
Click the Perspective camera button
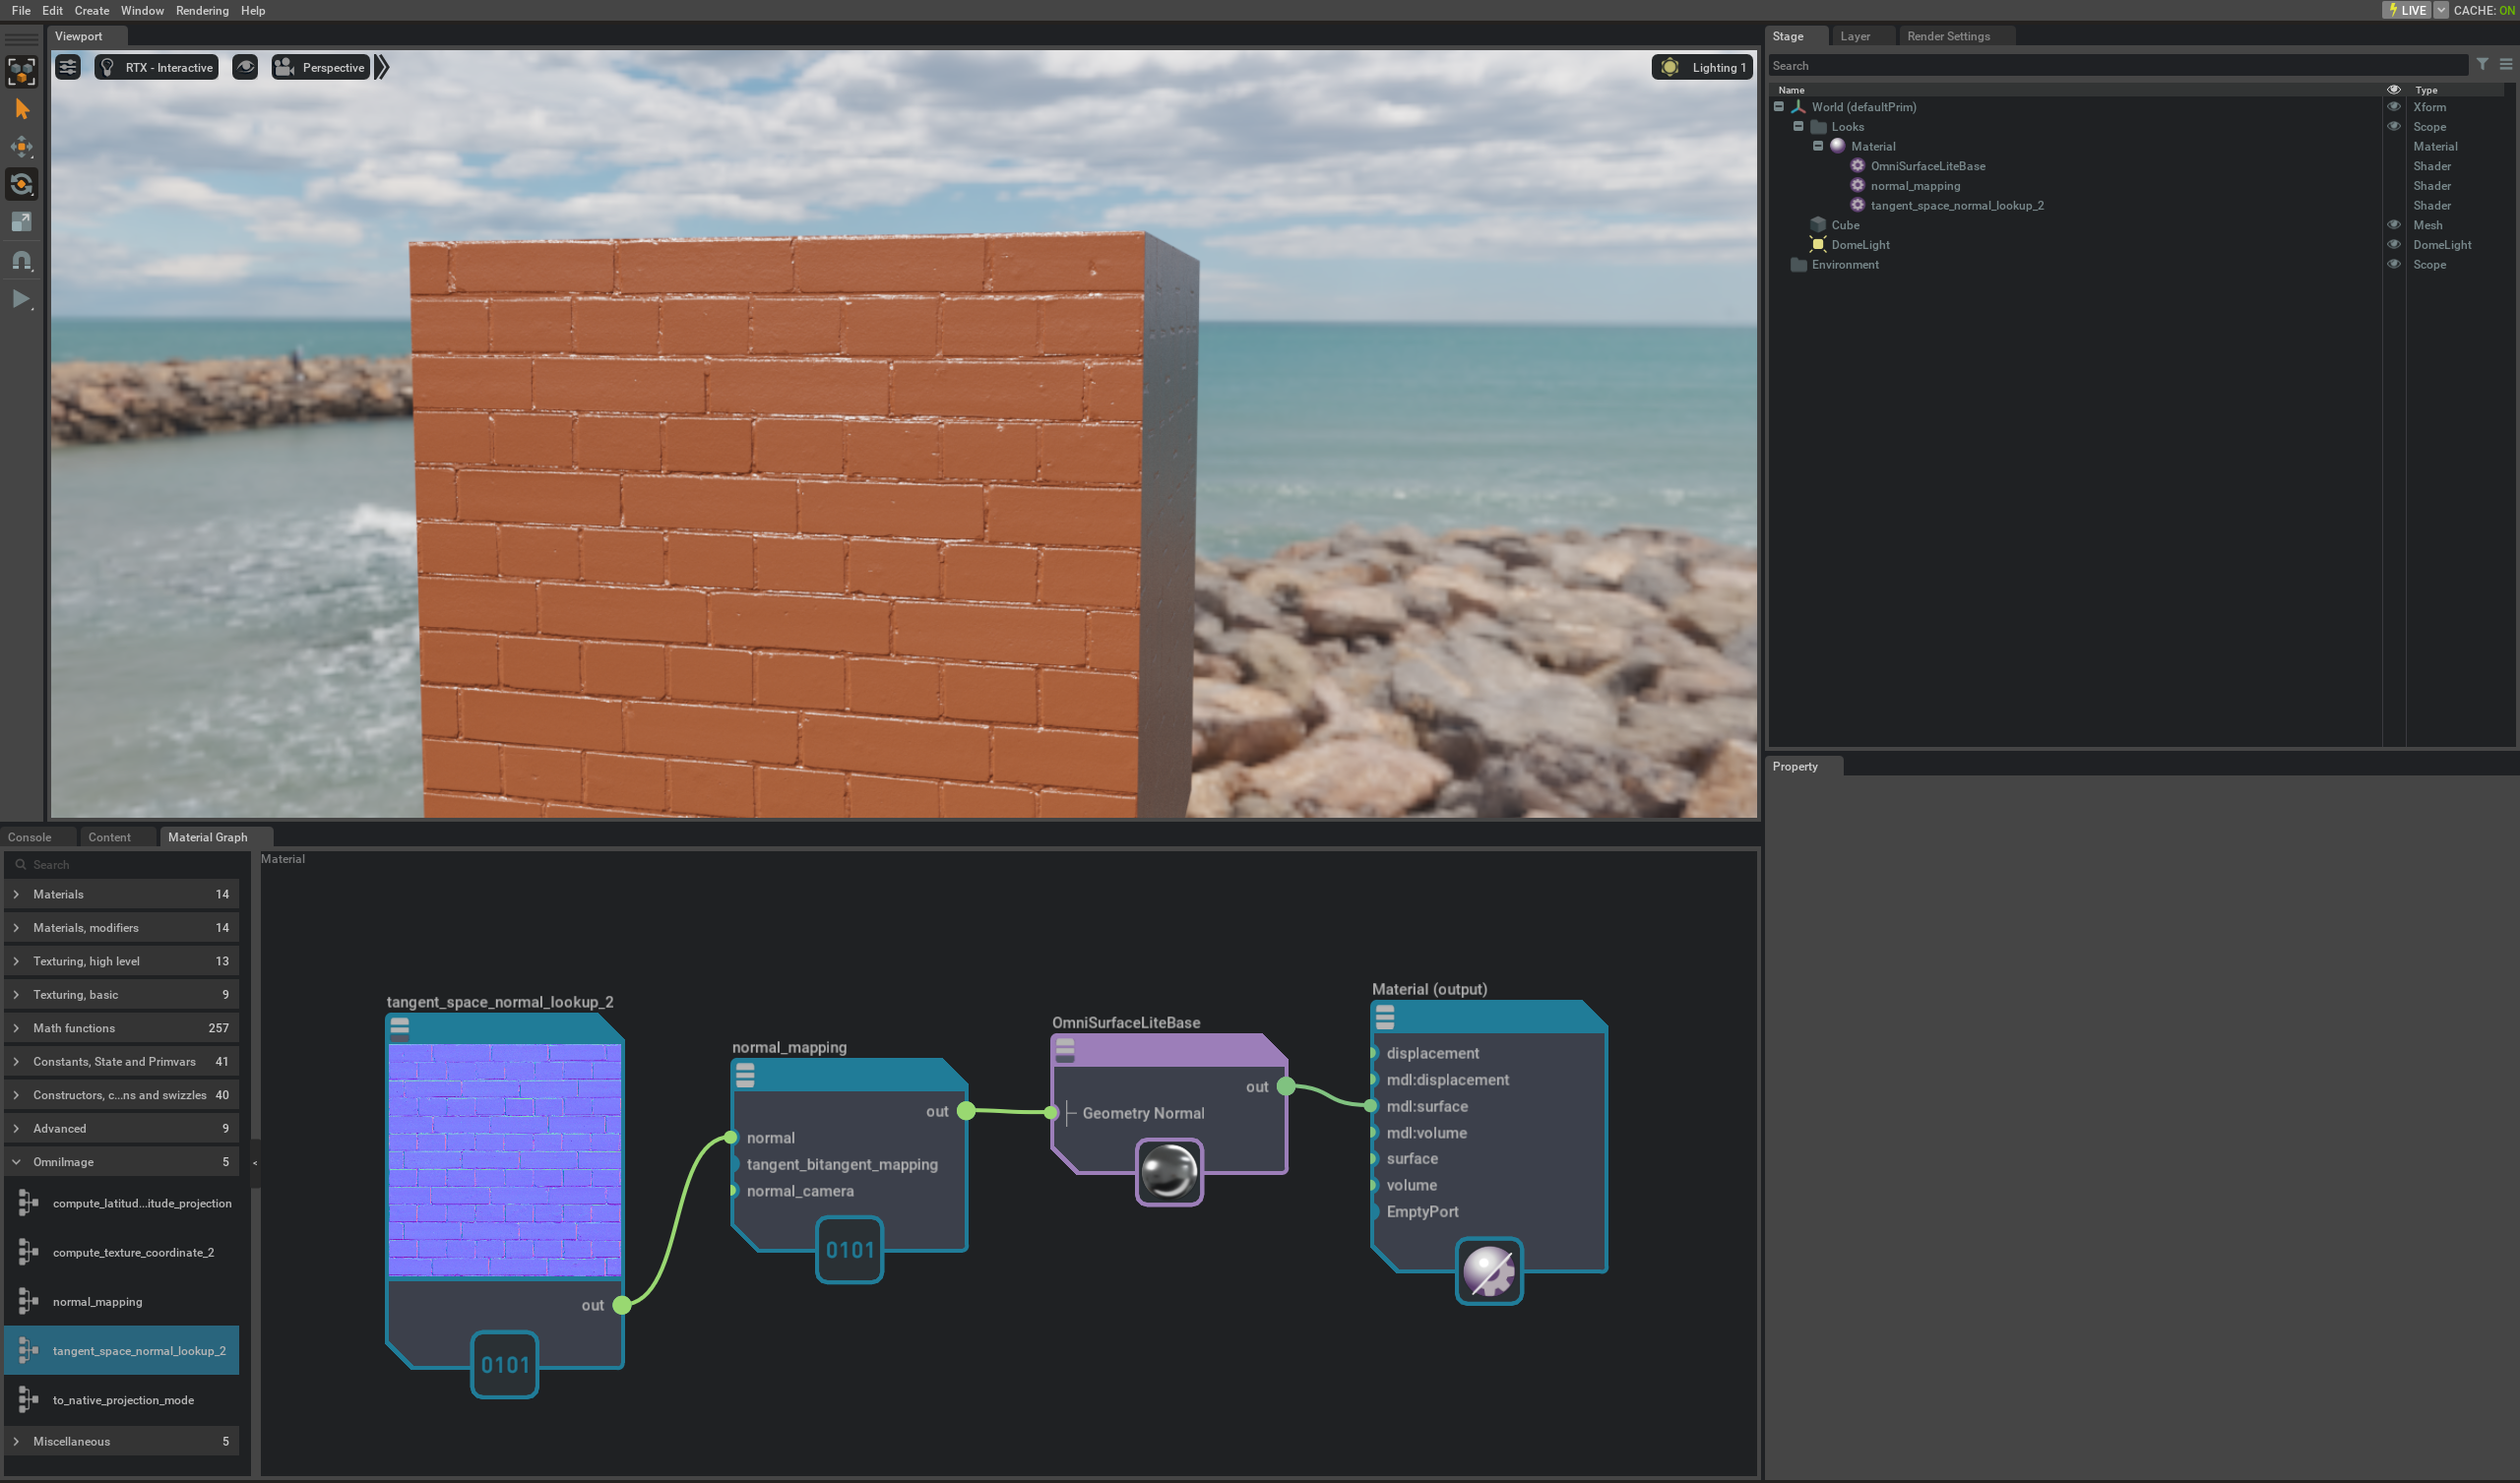pos(321,67)
